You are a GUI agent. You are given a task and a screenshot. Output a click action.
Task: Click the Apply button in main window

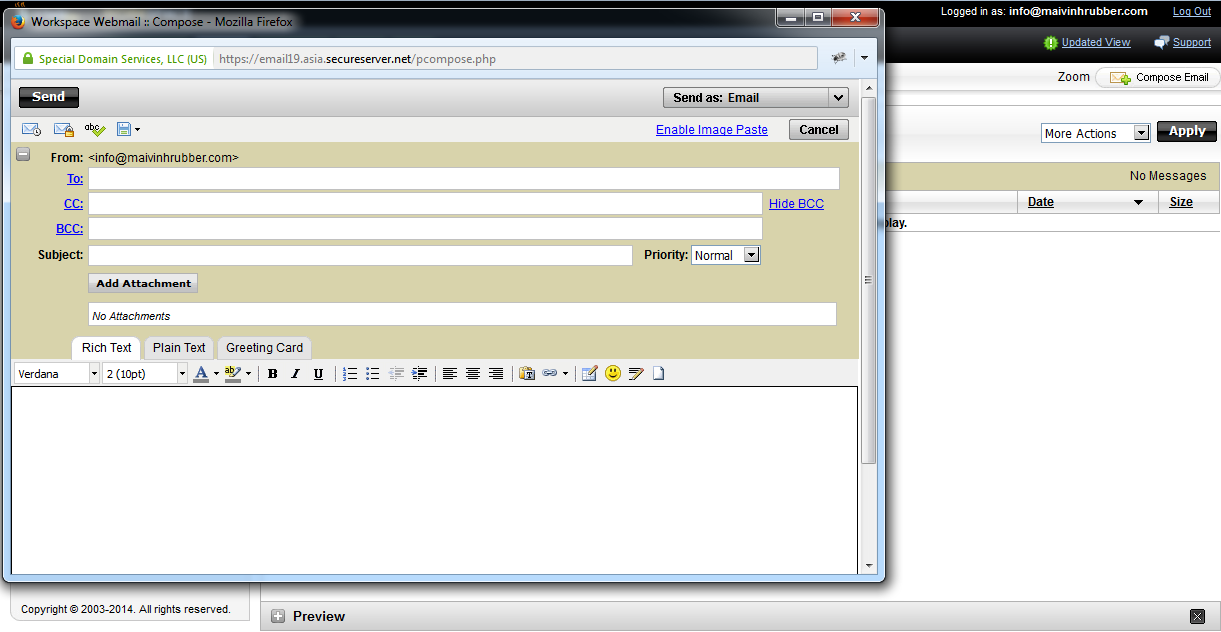(x=1187, y=131)
